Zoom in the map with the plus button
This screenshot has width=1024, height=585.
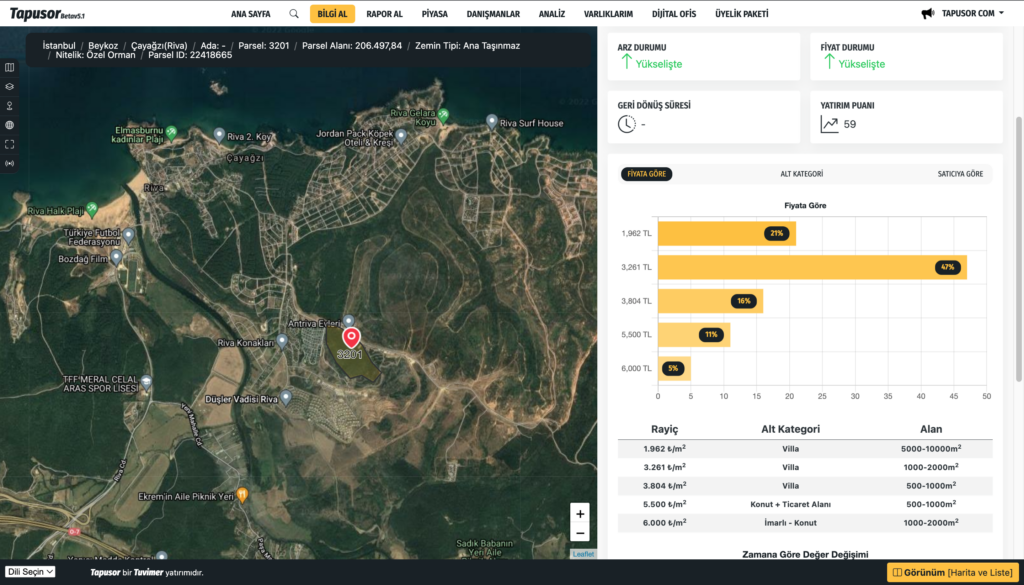pyautogui.click(x=580, y=513)
